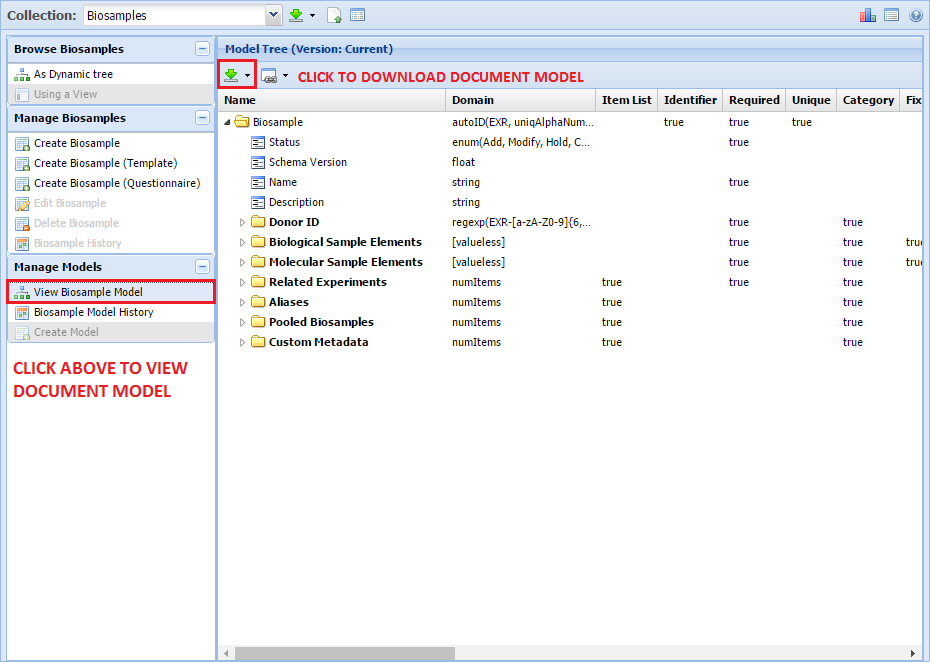
Task: Click the help question mark icon
Action: coord(915,15)
